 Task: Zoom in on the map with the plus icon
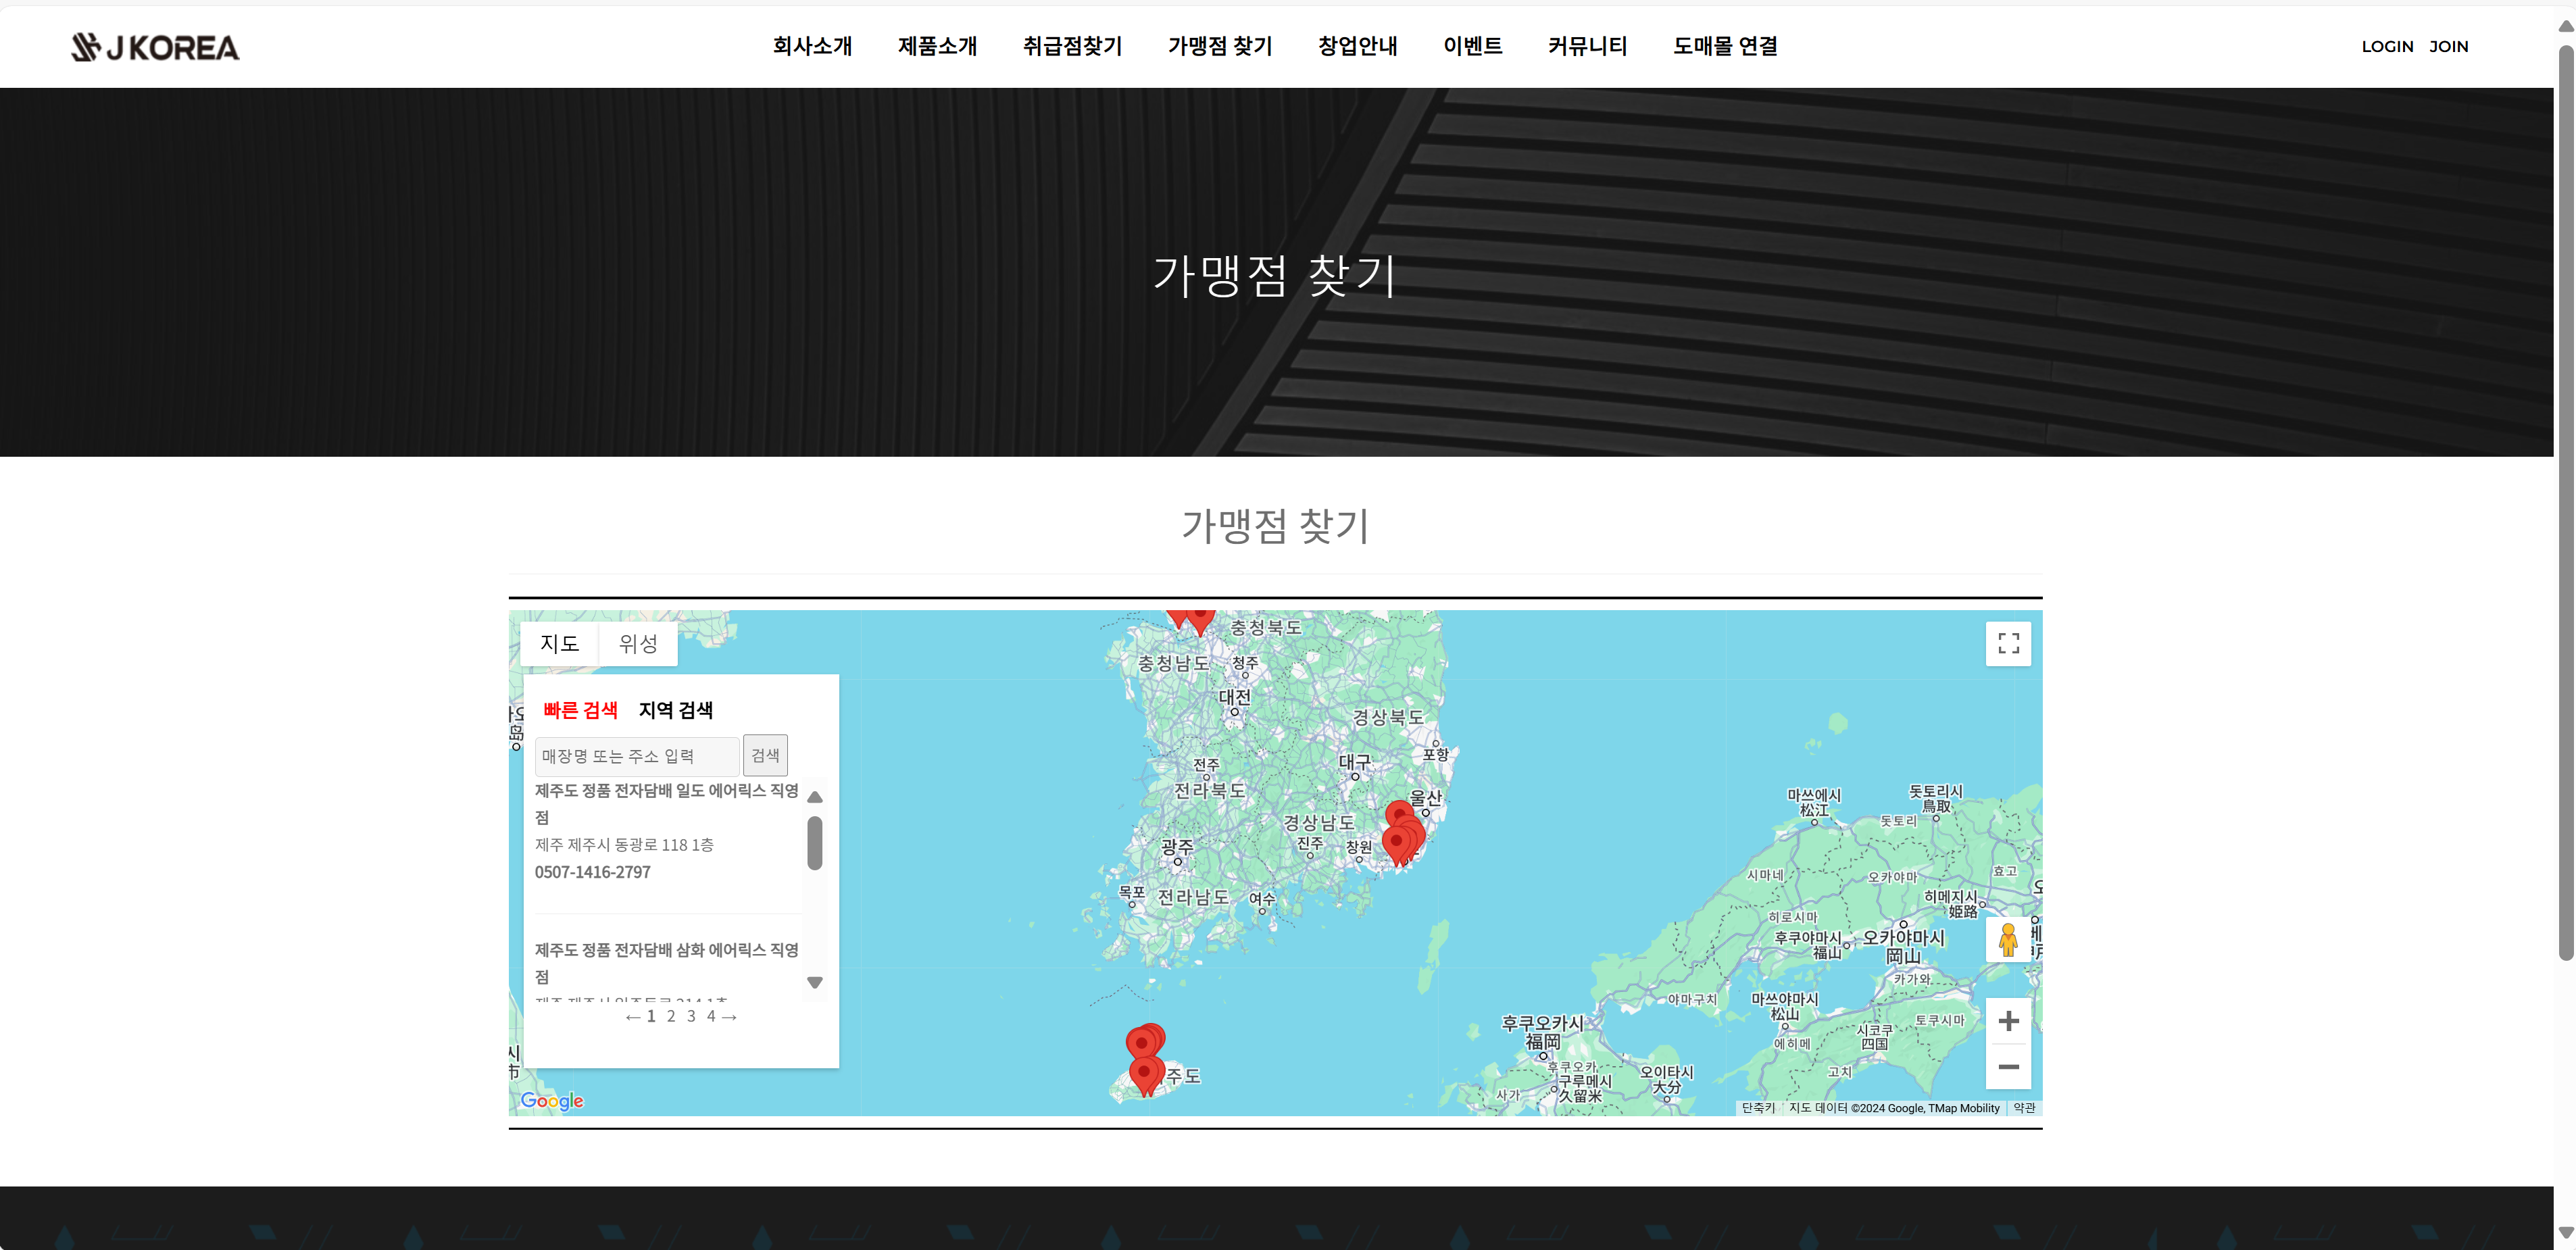tap(2008, 1020)
